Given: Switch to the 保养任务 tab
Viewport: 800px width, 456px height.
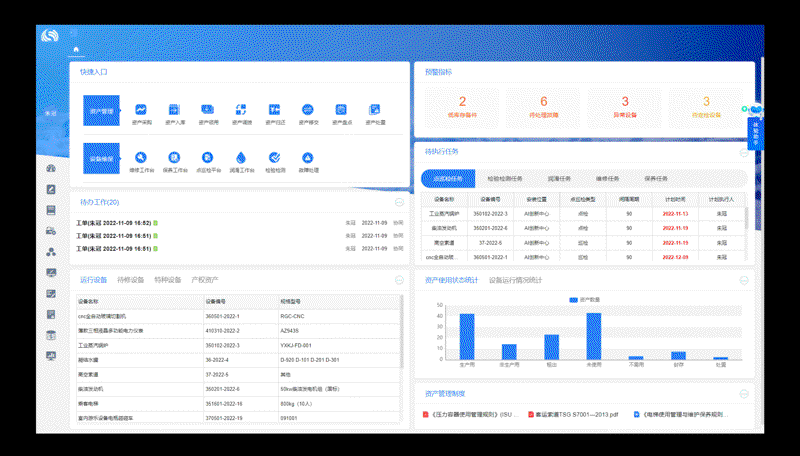Looking at the screenshot, I should (656, 179).
